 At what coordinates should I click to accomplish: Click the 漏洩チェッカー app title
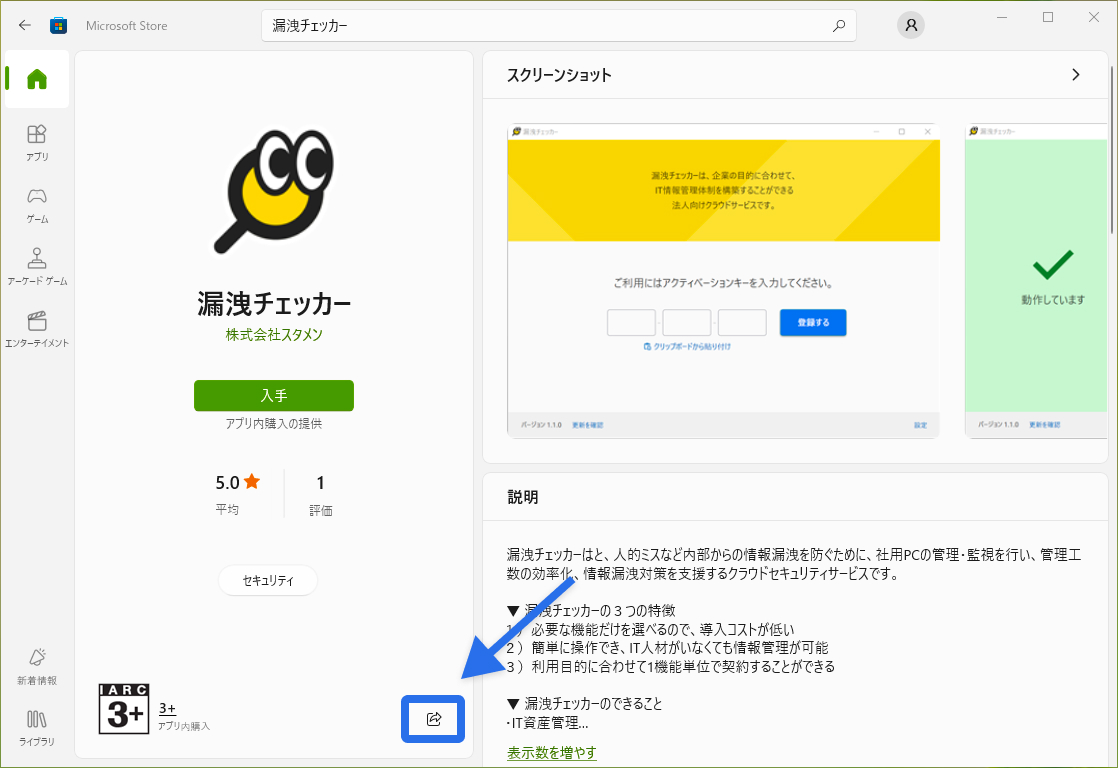coord(274,304)
